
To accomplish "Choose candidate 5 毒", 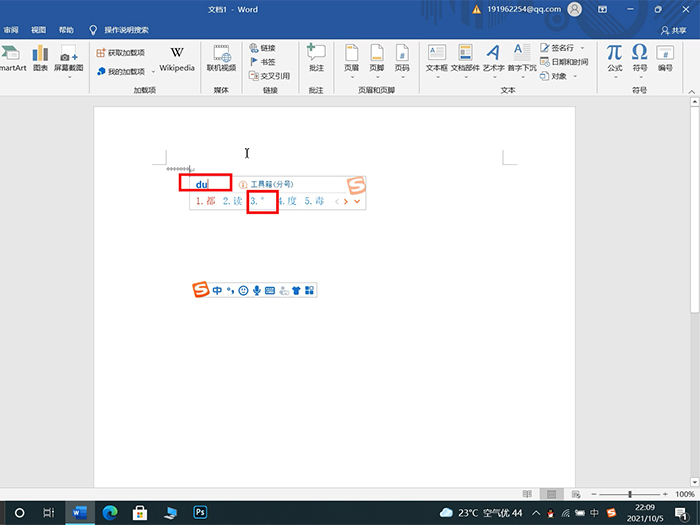I will point(314,201).
